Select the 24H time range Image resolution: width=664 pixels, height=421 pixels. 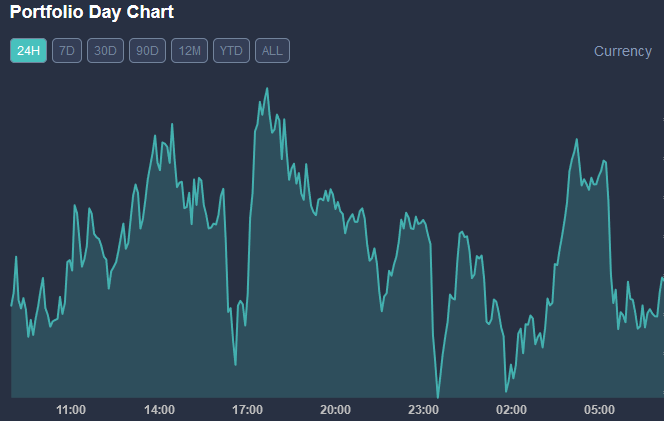(x=29, y=51)
